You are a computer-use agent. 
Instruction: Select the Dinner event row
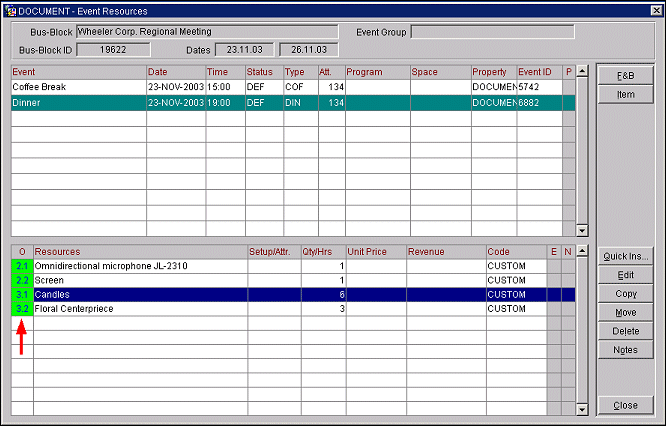pos(78,103)
